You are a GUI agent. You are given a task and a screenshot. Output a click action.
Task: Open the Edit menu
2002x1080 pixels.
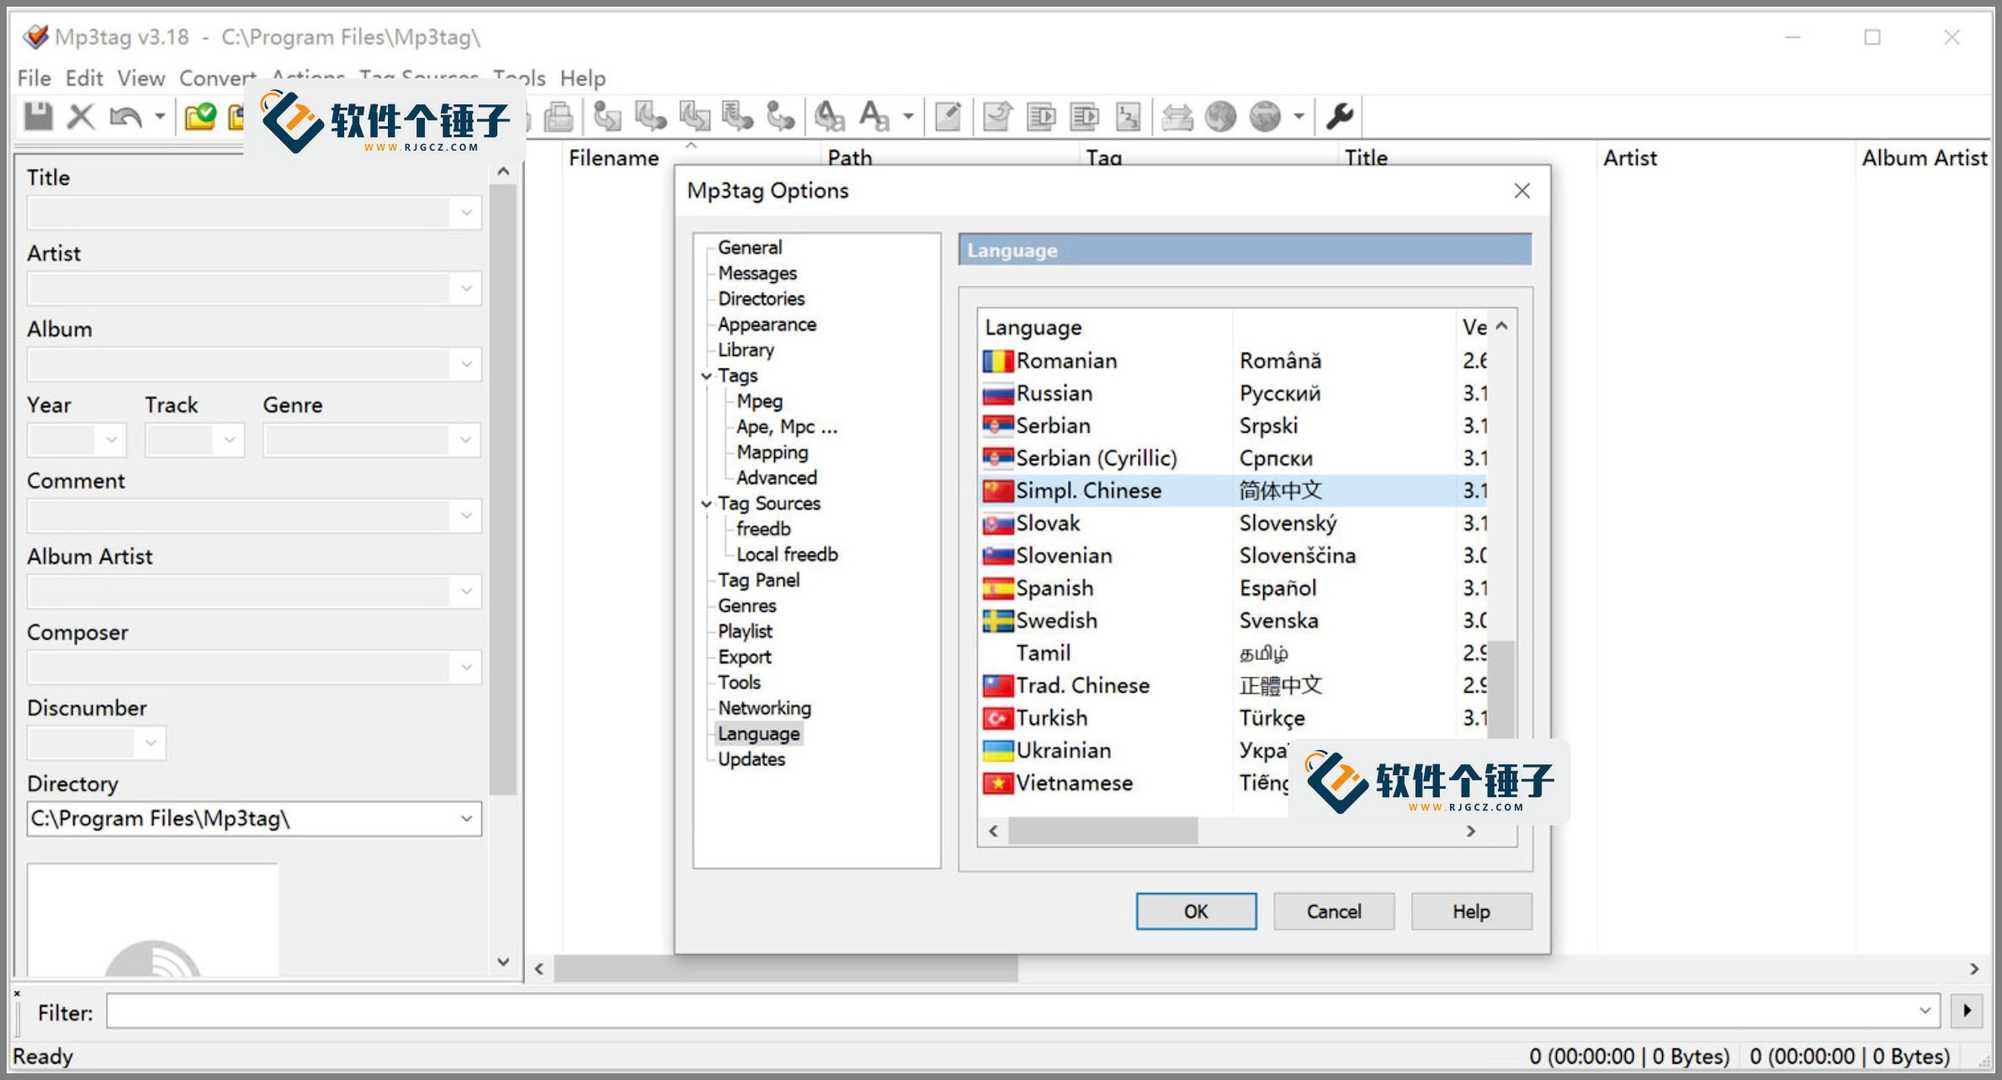[x=84, y=78]
